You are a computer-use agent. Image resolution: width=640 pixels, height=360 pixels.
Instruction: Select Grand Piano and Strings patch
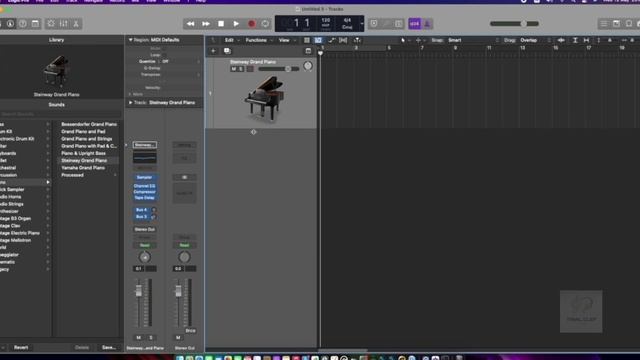tap(87, 139)
